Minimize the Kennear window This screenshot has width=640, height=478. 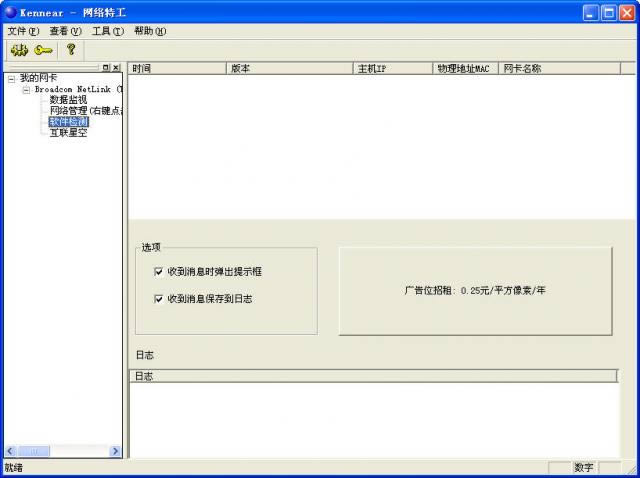pyautogui.click(x=591, y=13)
